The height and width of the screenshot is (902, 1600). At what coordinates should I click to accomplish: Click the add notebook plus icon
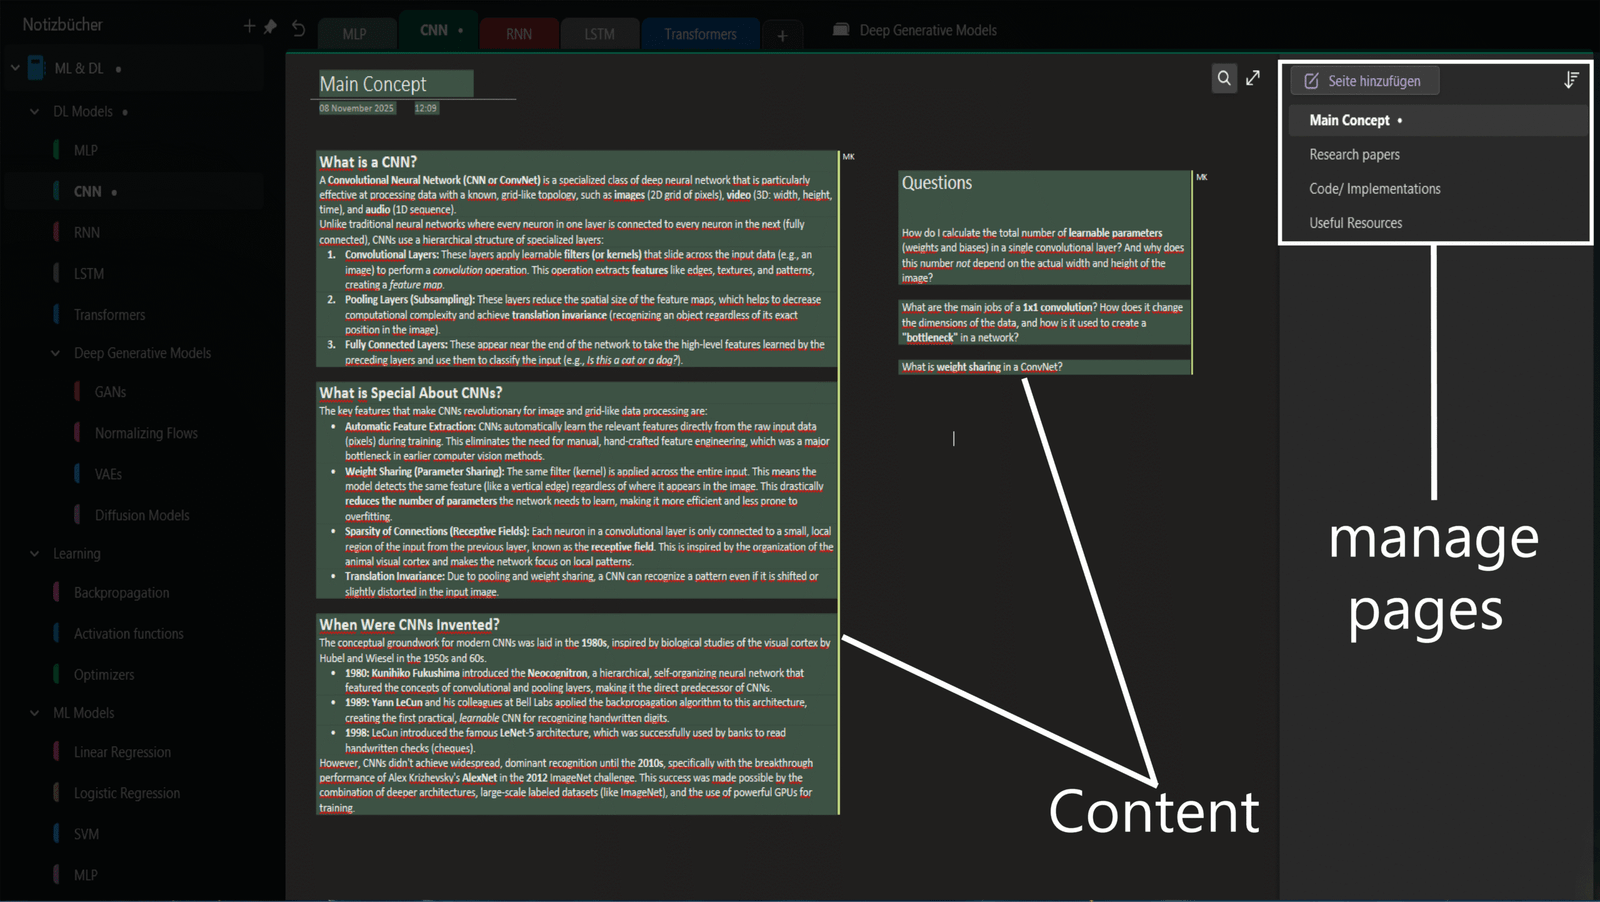click(249, 26)
